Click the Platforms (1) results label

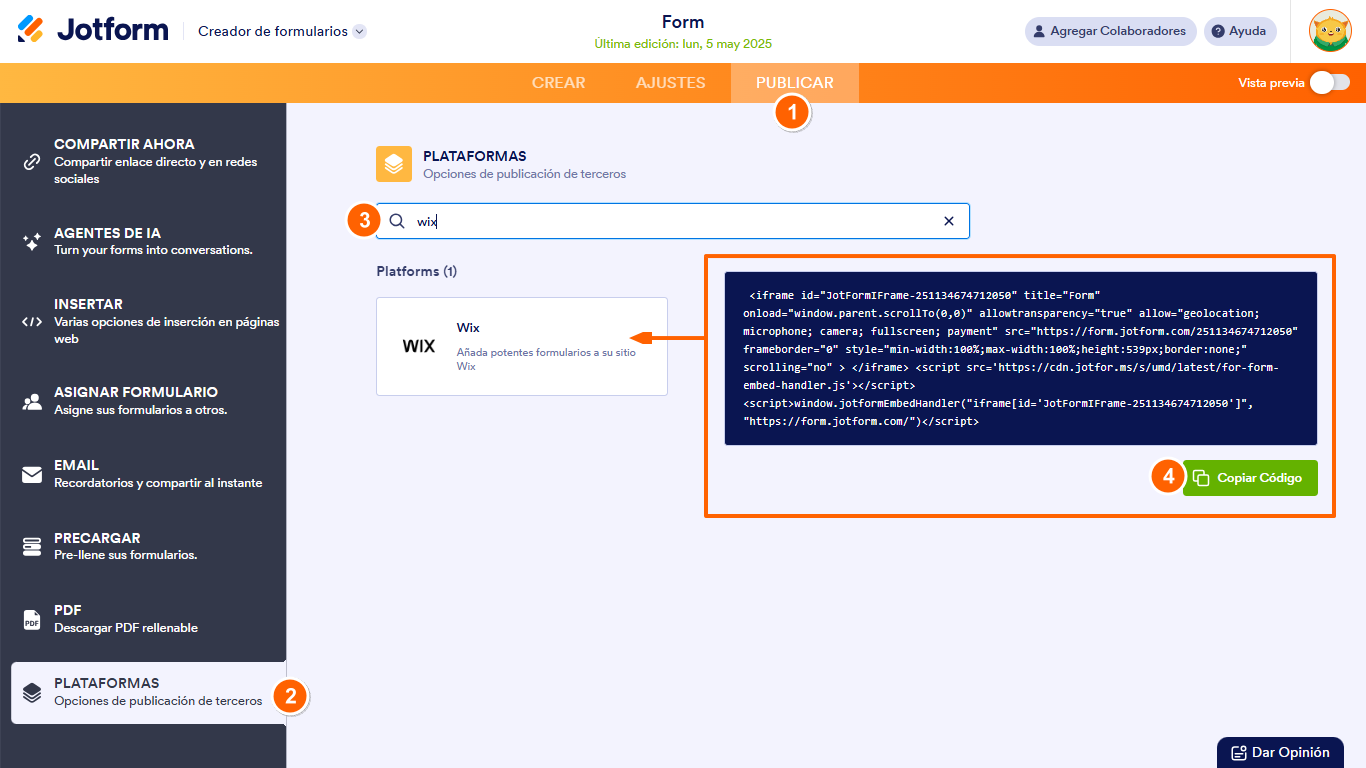[x=416, y=271]
